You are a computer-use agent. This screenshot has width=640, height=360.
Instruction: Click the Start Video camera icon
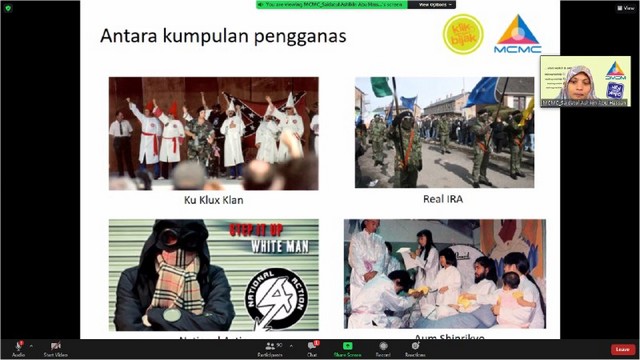[x=56, y=346]
